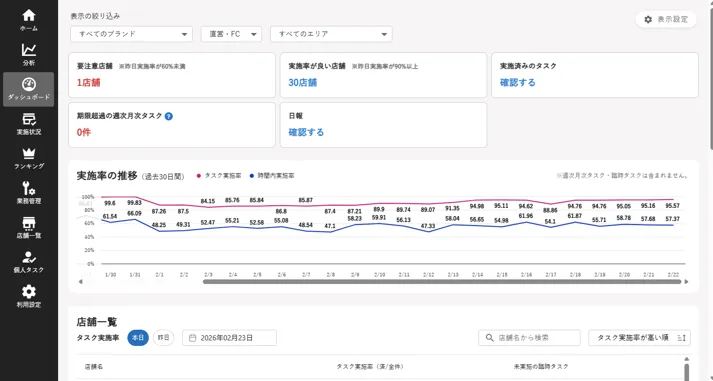Image resolution: width=713 pixels, height=381 pixels.
Task: Open ランキング crown icon
Action: pyautogui.click(x=29, y=154)
